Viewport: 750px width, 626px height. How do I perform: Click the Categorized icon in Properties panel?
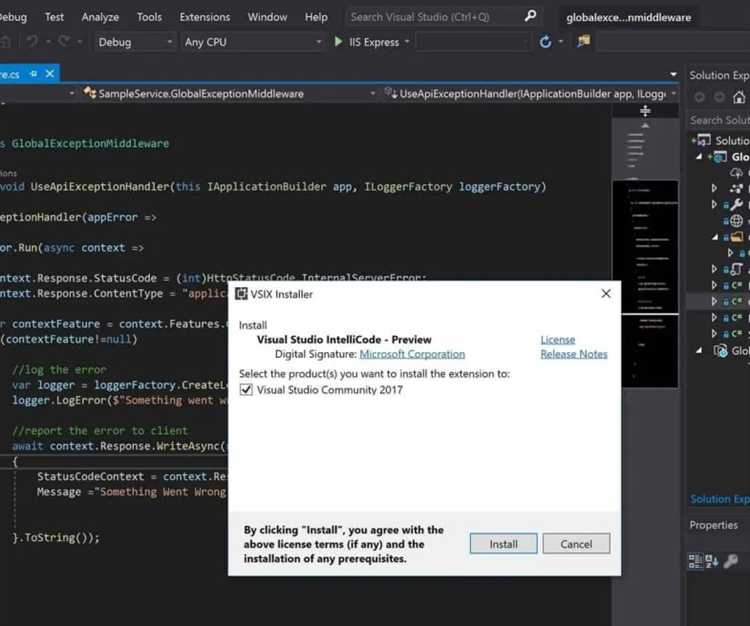(x=695, y=561)
